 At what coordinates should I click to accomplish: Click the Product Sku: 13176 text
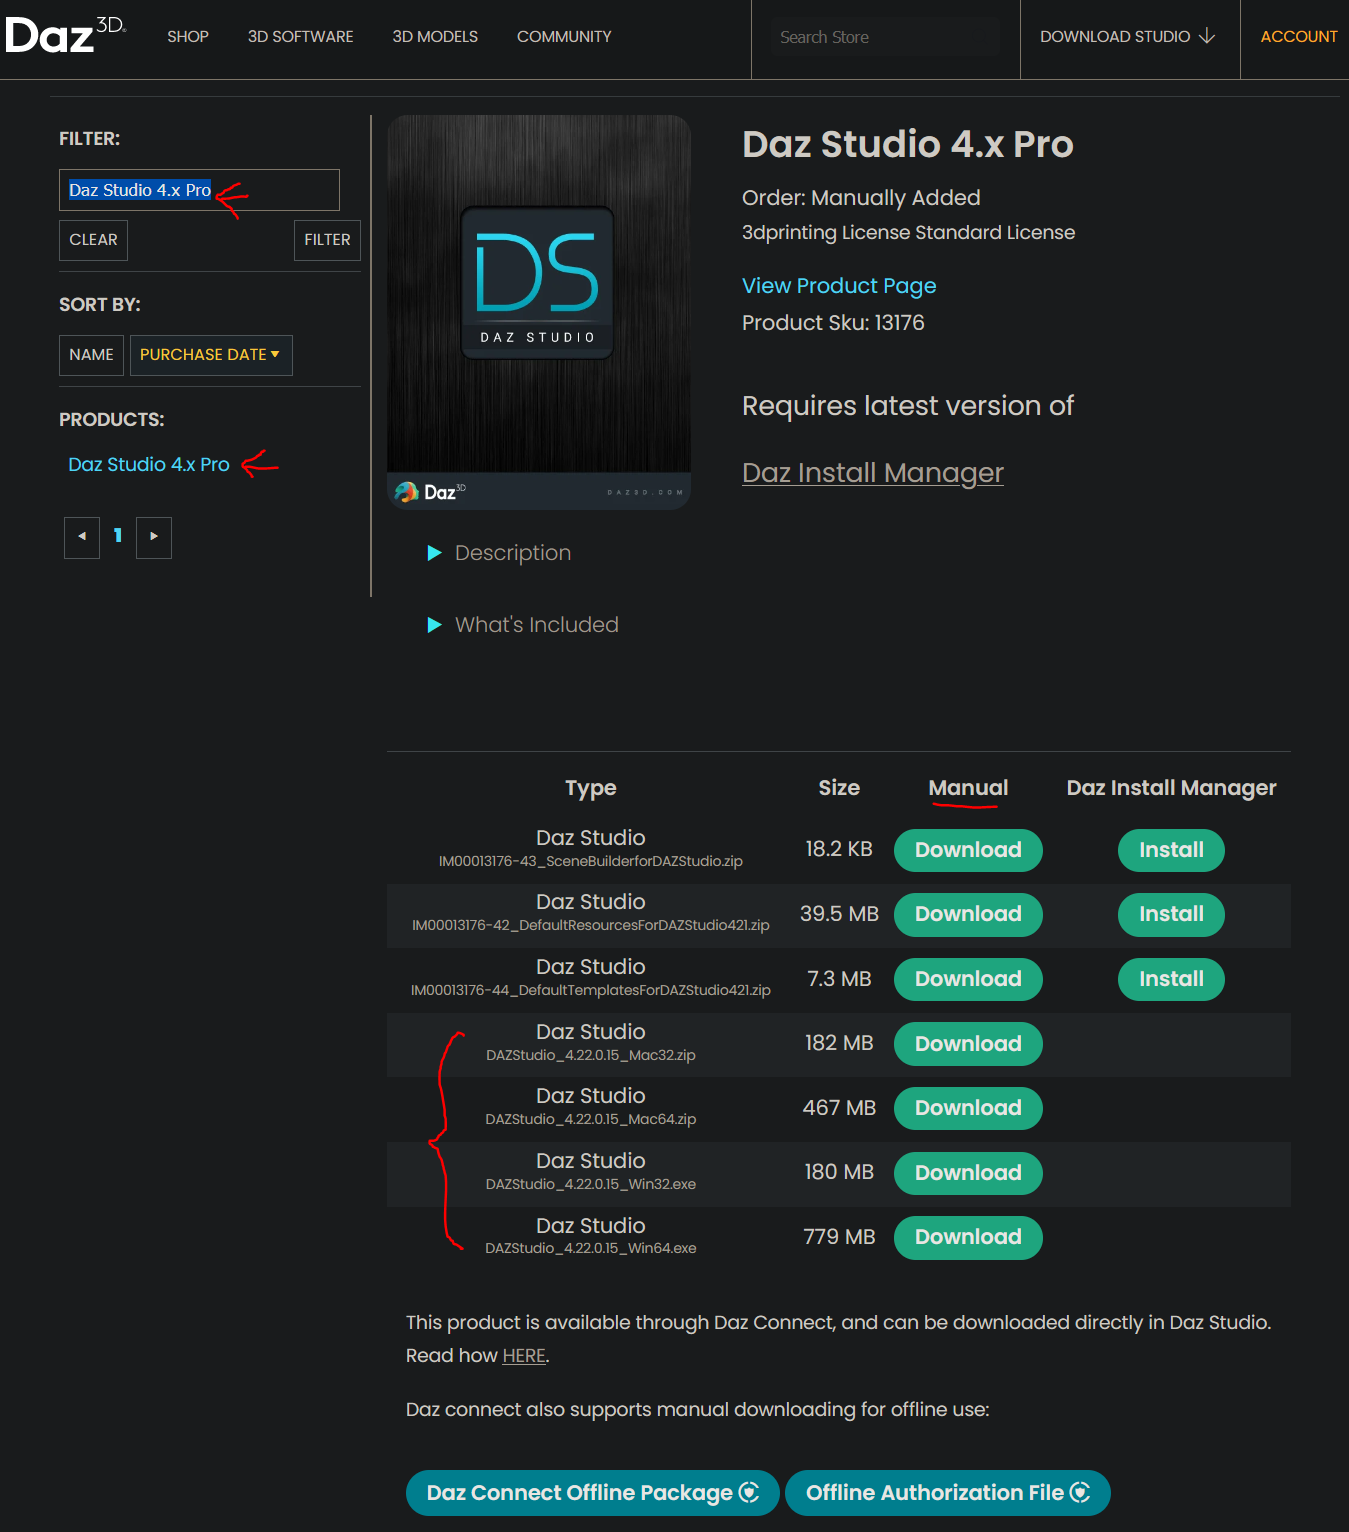[x=833, y=323]
